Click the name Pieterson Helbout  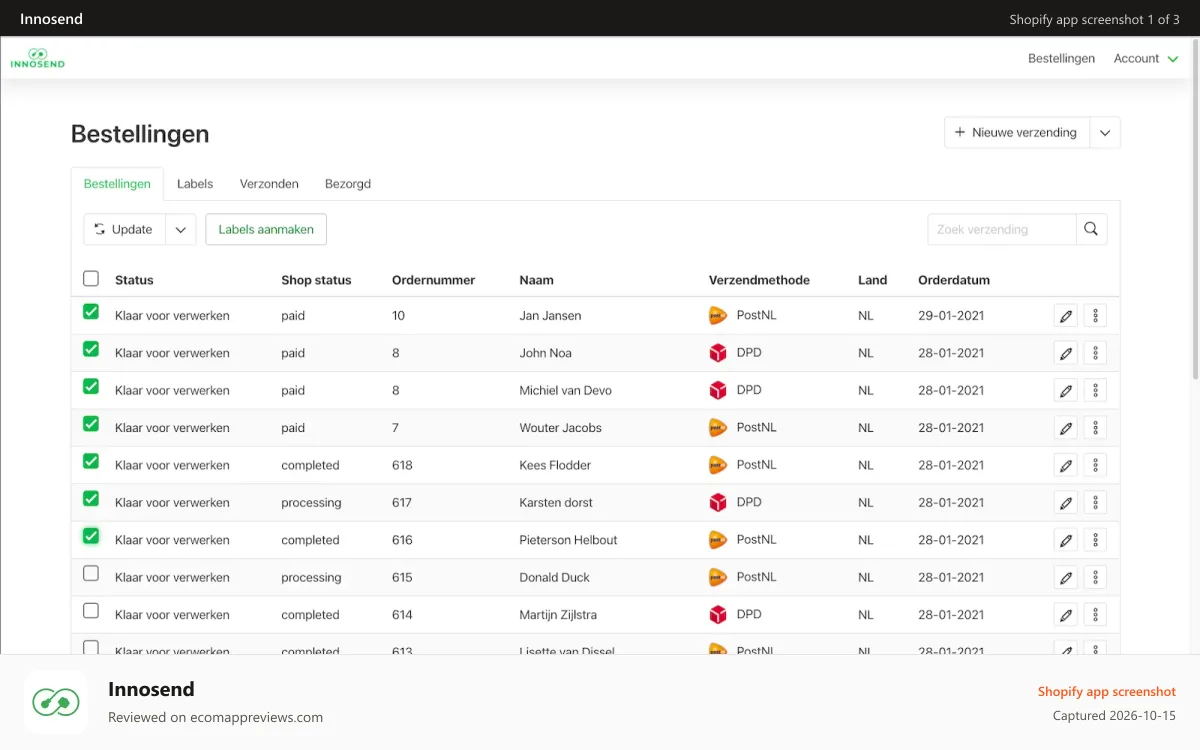(568, 540)
